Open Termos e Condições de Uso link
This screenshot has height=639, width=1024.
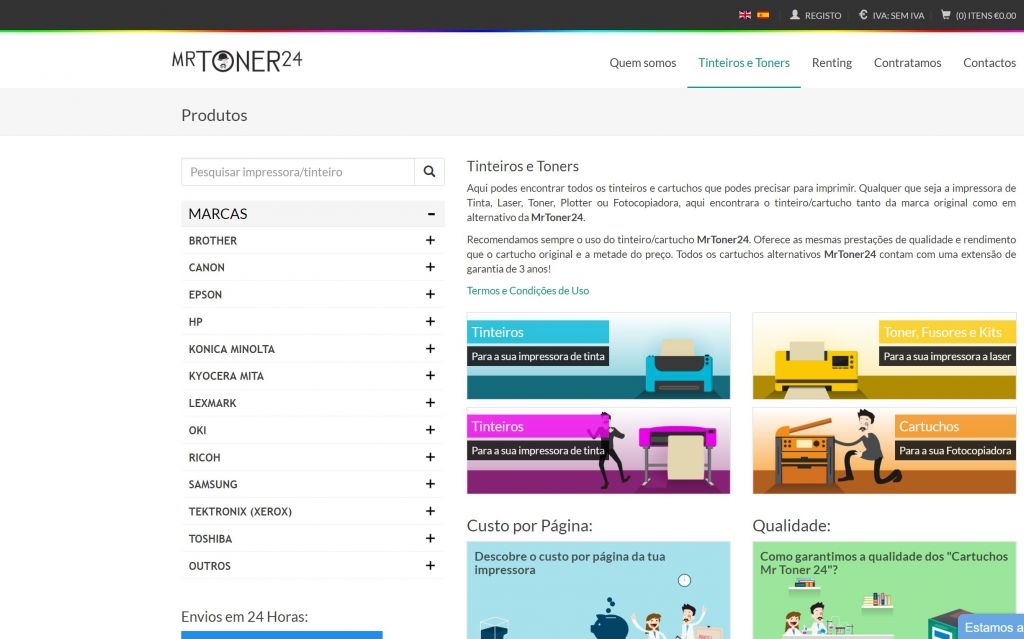point(528,291)
